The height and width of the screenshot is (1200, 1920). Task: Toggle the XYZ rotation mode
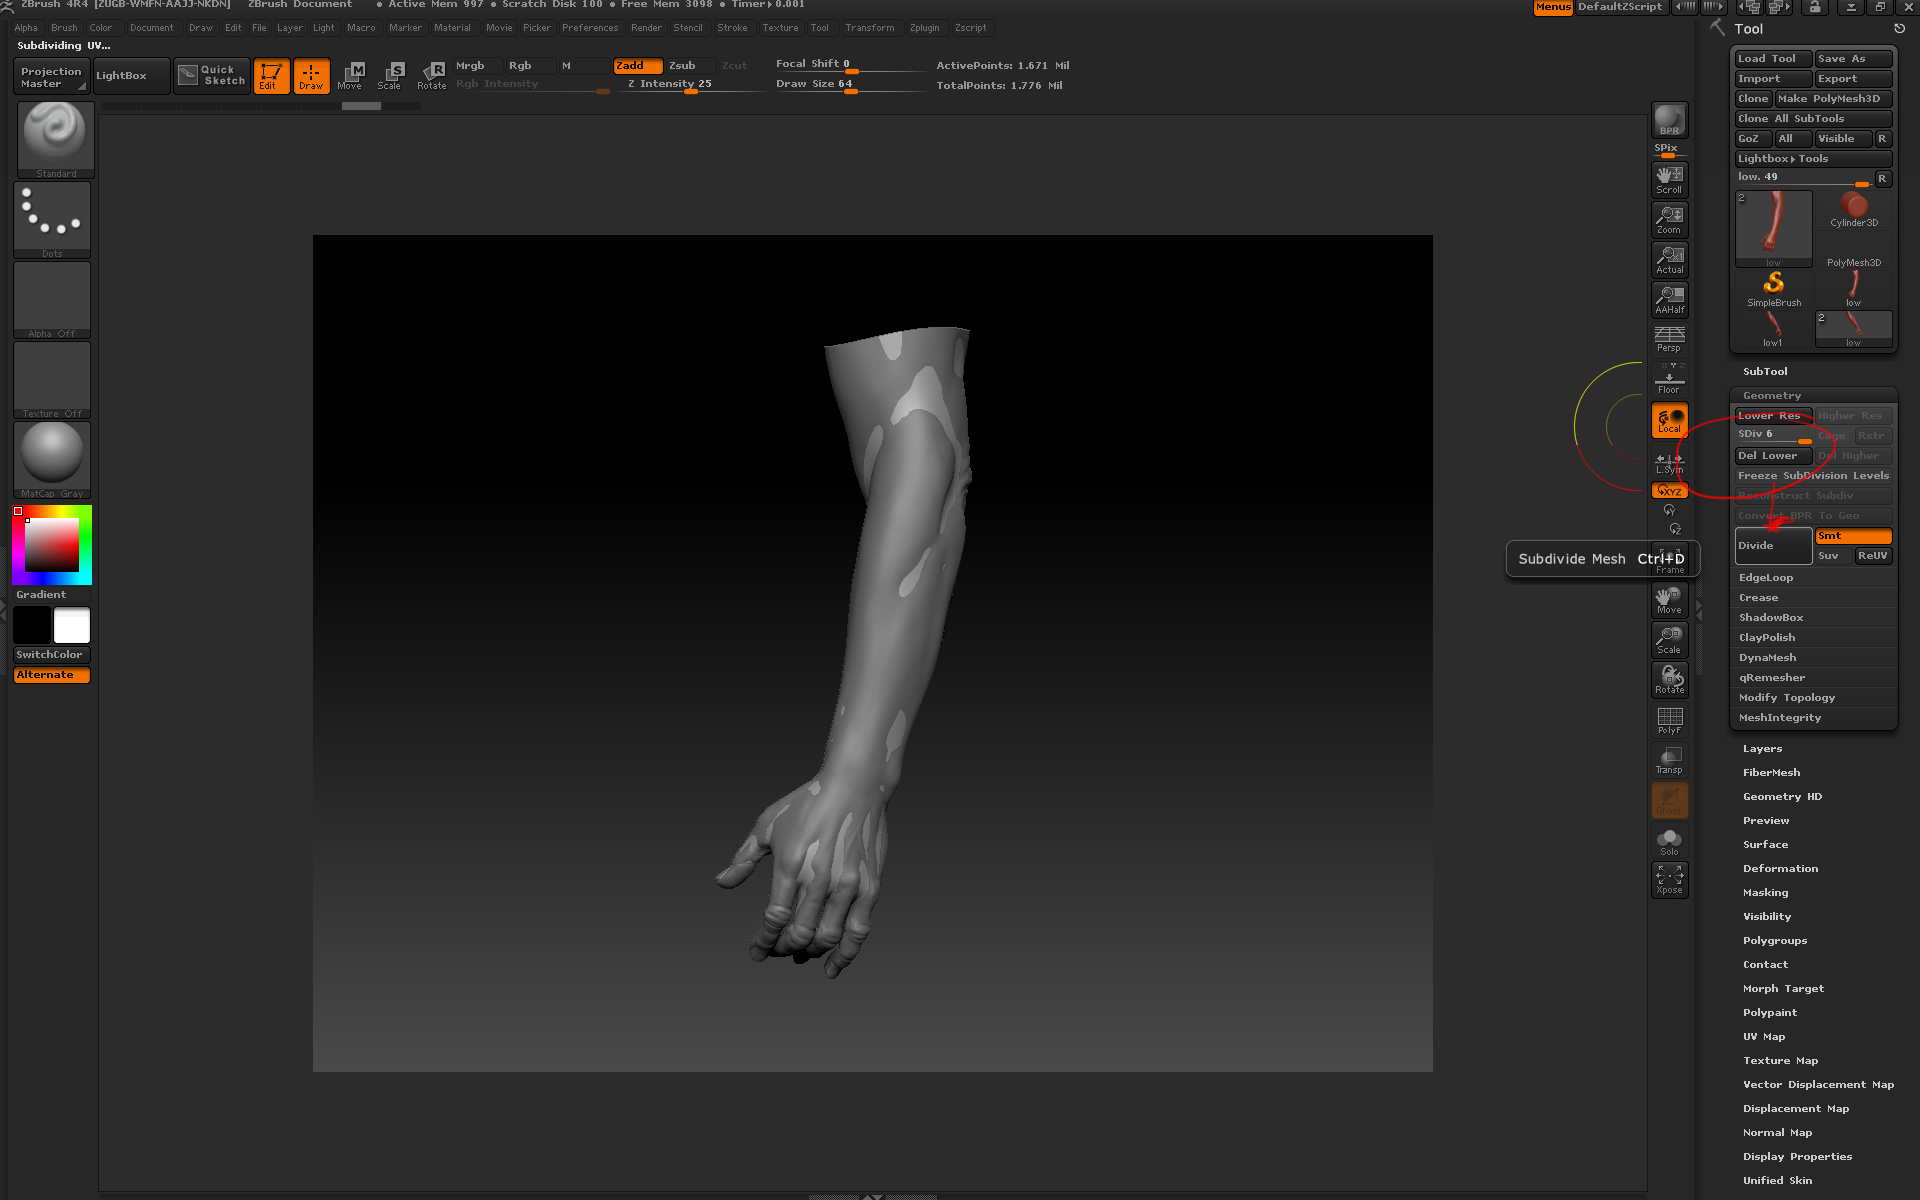tap(1669, 491)
